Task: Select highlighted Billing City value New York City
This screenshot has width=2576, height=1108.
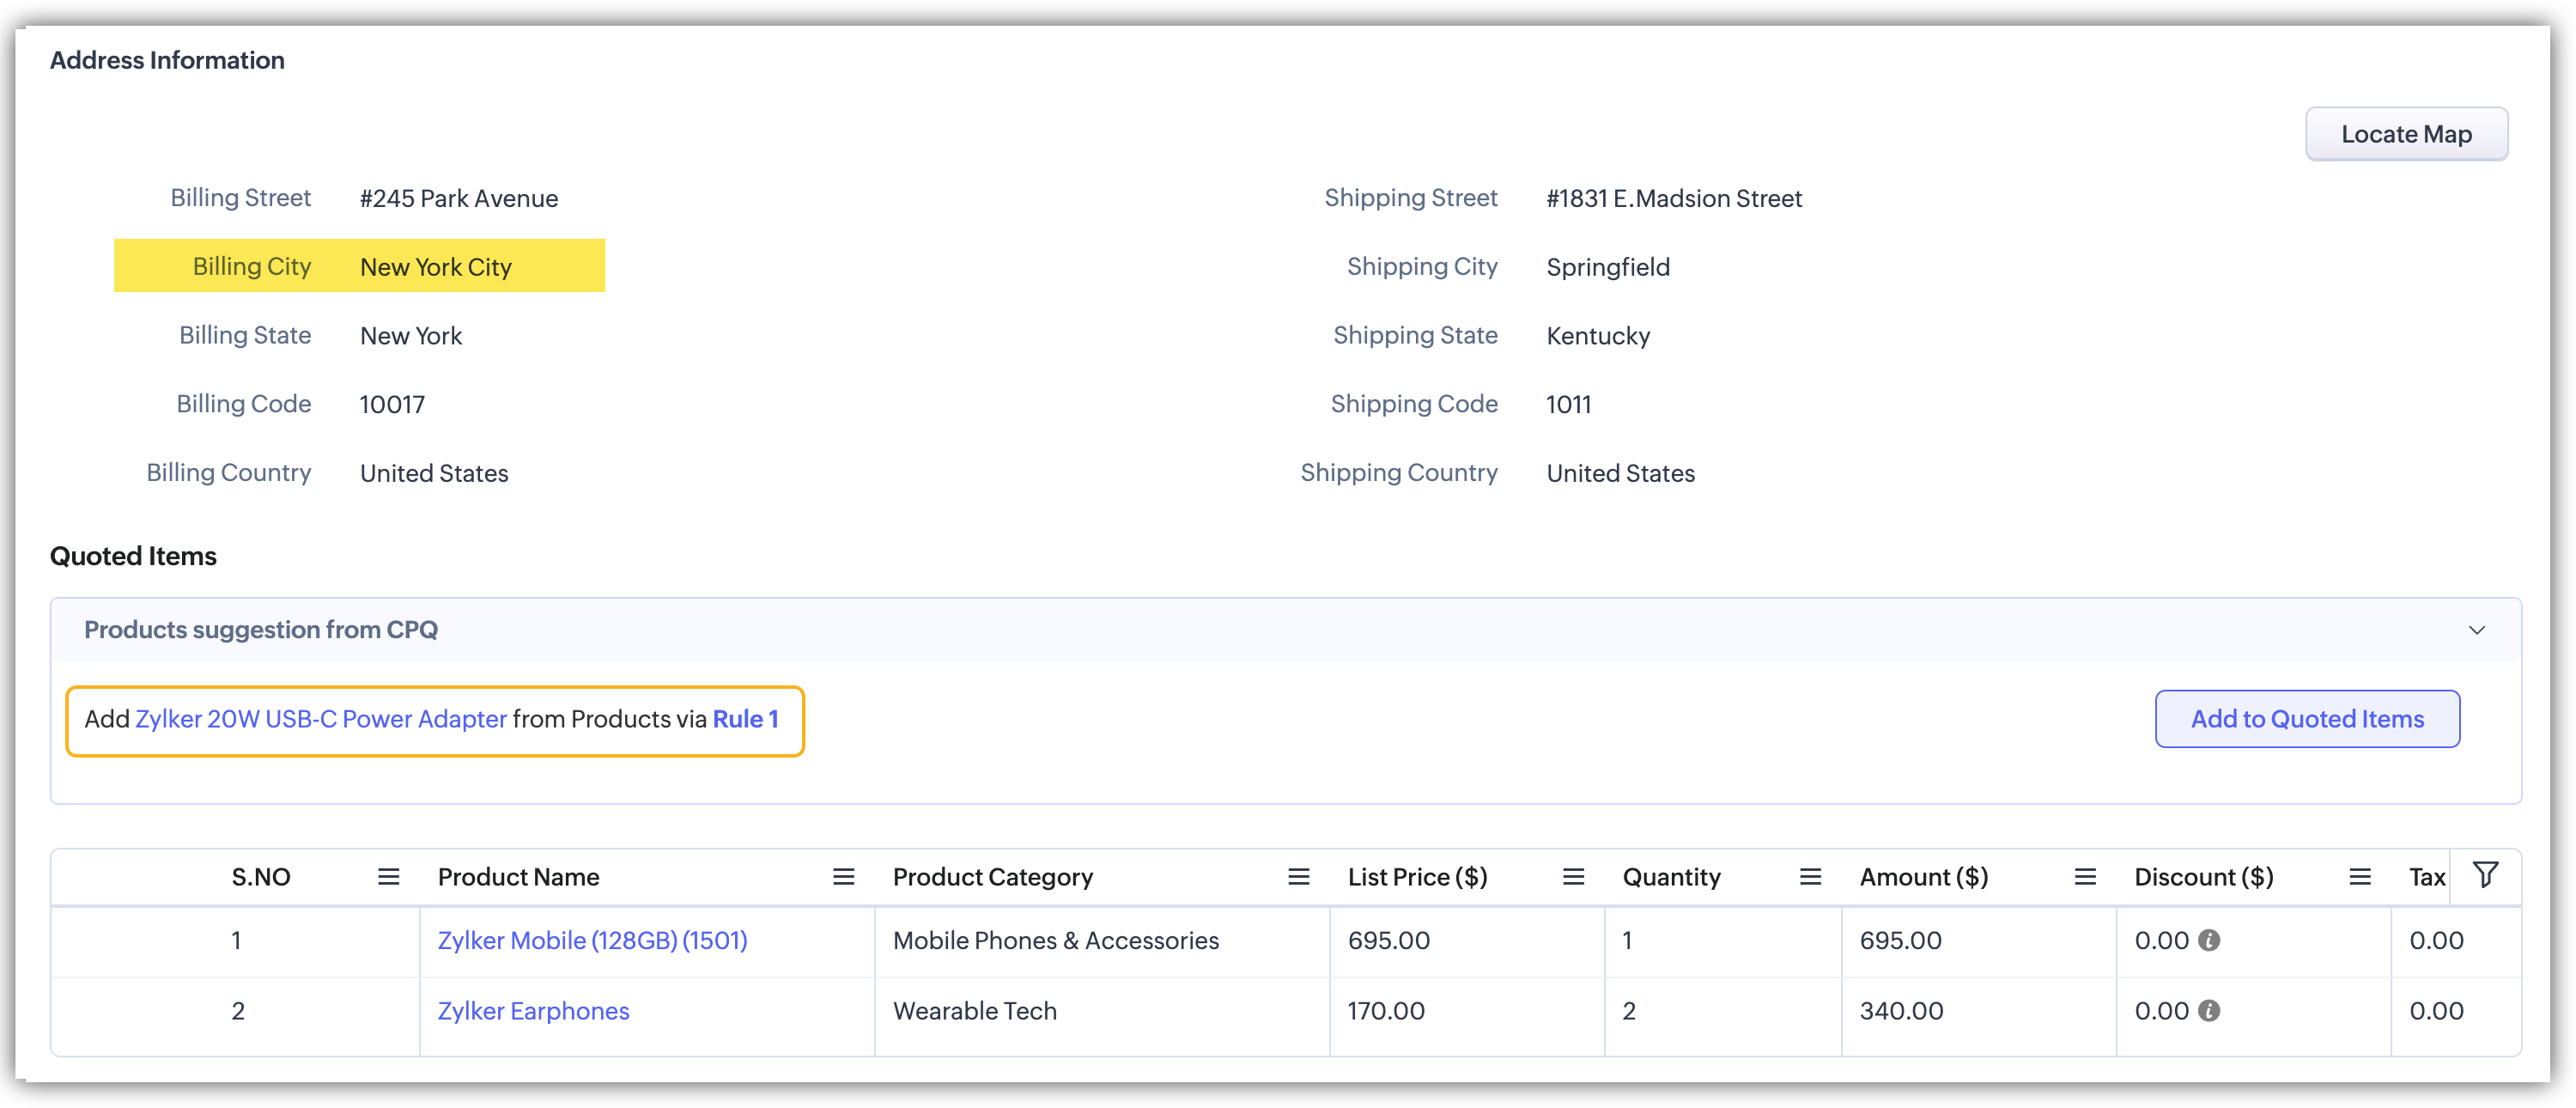Action: pos(436,267)
